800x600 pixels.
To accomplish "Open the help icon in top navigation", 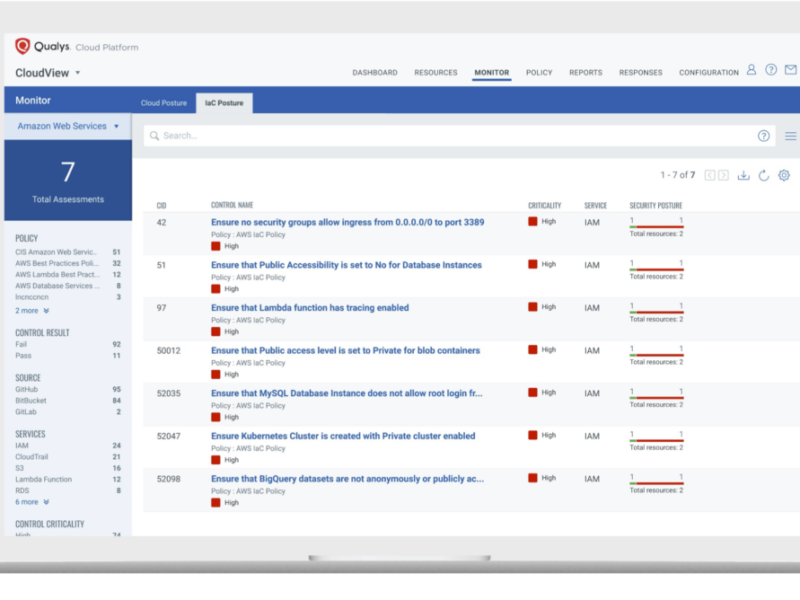I will [x=771, y=70].
